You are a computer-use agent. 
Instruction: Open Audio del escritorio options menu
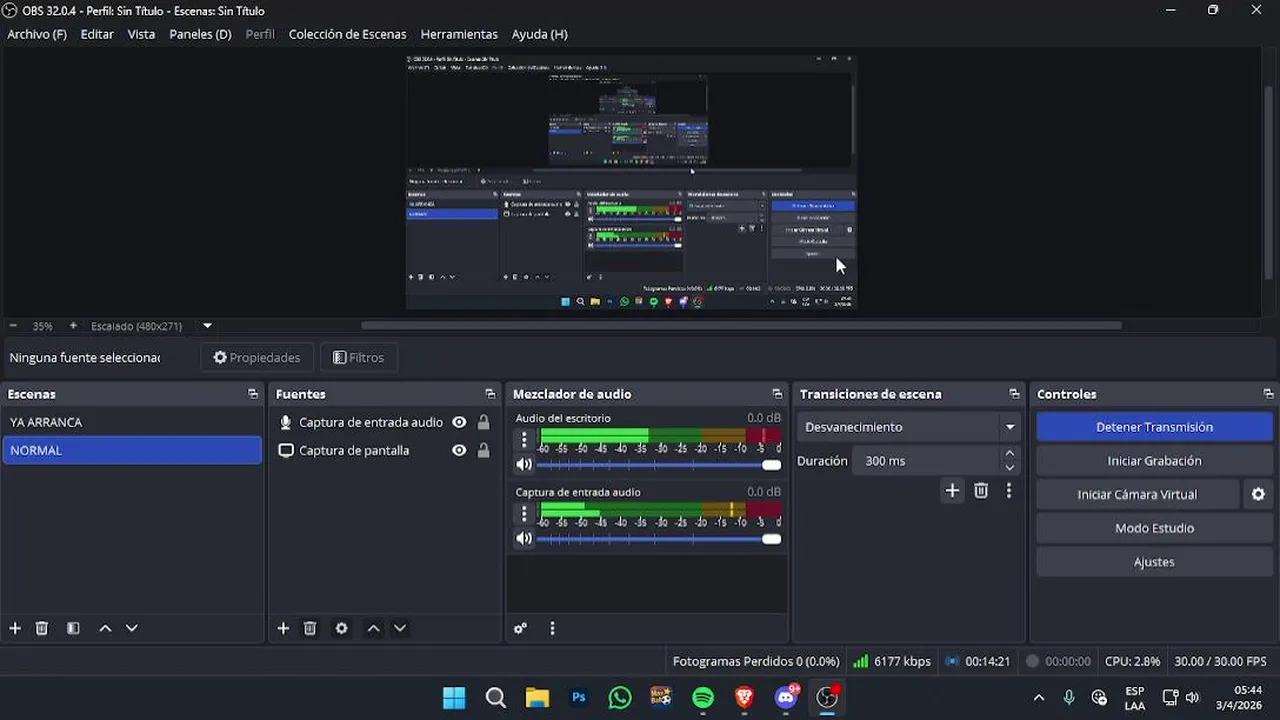point(524,439)
